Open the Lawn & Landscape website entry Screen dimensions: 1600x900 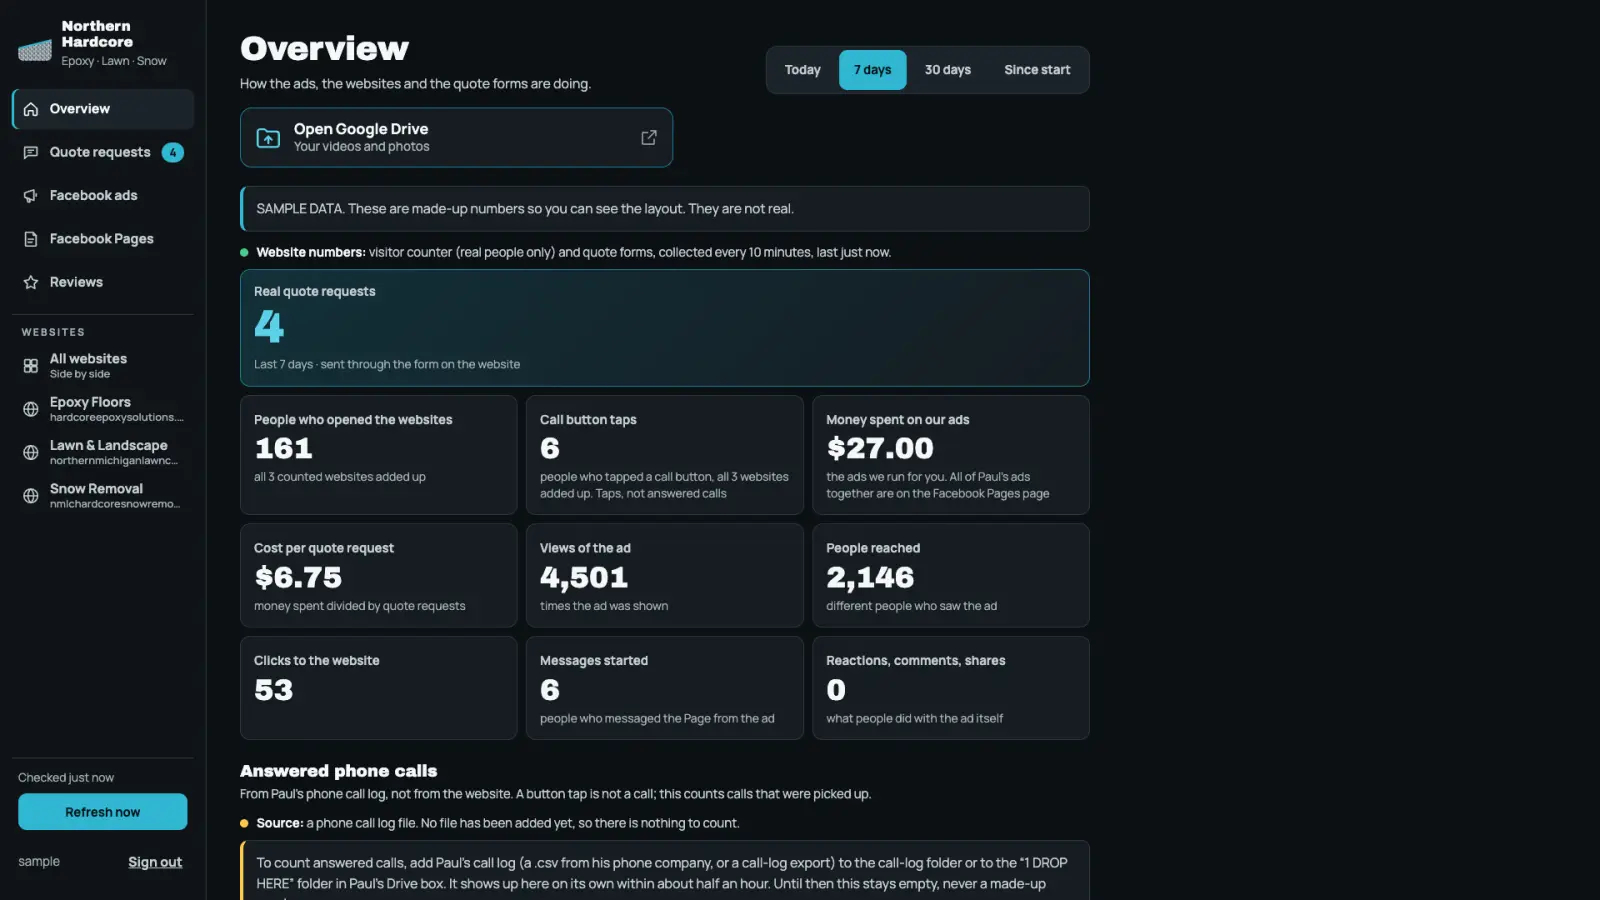tap(103, 453)
